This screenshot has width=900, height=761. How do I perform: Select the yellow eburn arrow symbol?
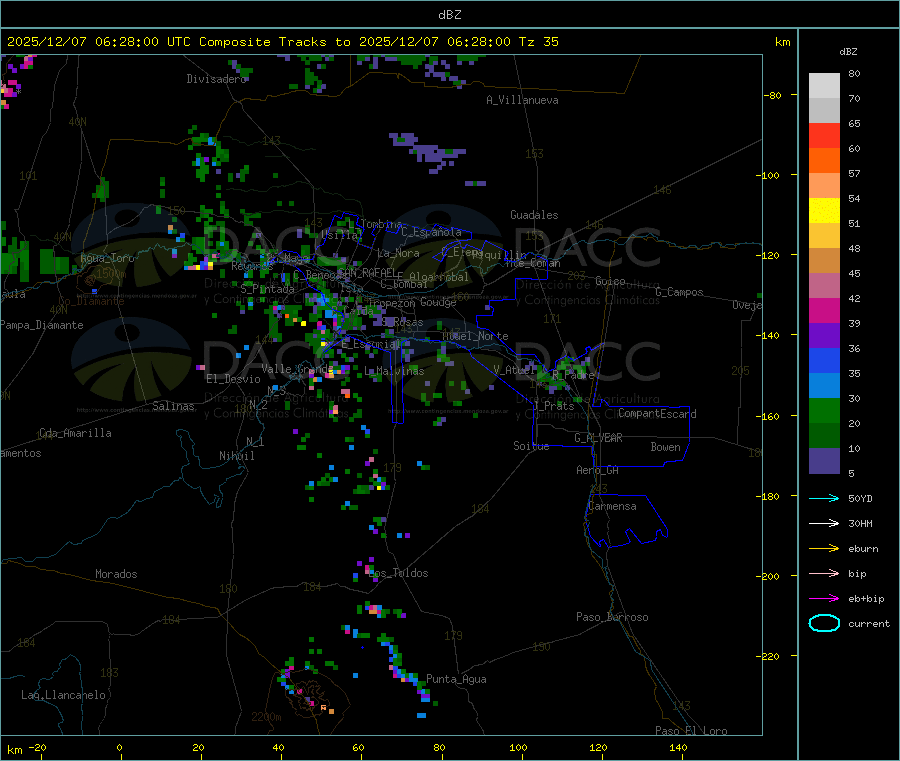click(x=824, y=548)
